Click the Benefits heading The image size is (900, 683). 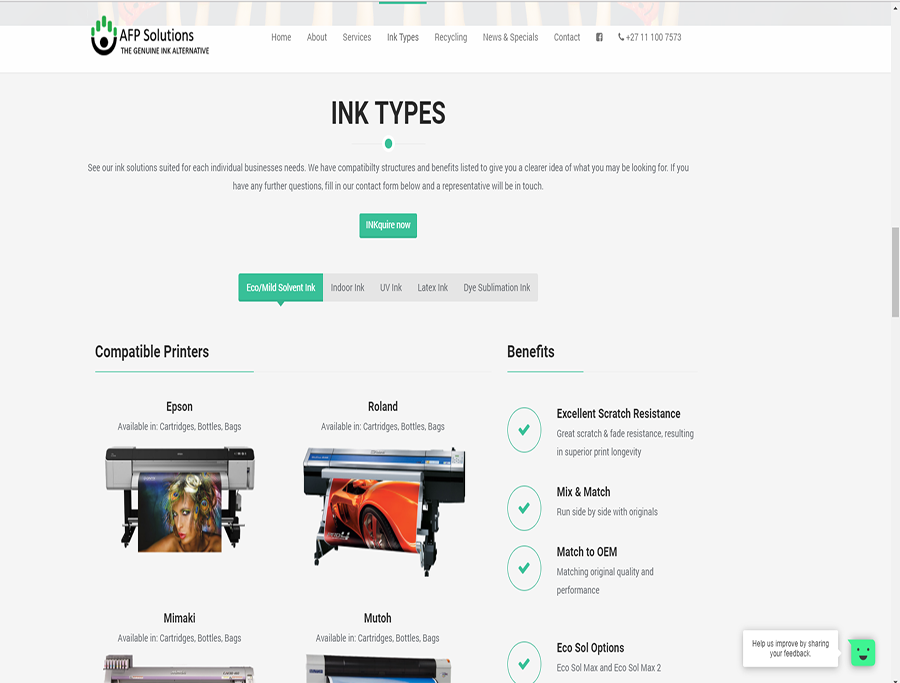[531, 352]
